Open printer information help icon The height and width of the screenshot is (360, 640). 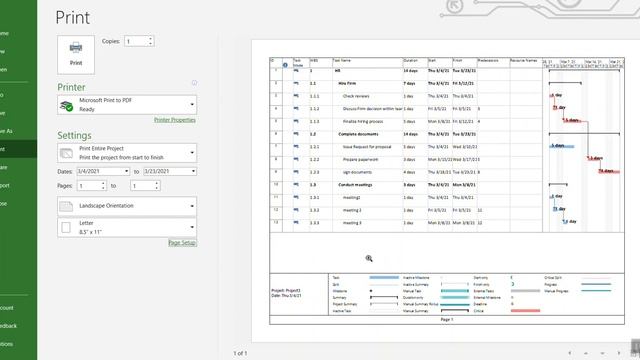coord(194,83)
